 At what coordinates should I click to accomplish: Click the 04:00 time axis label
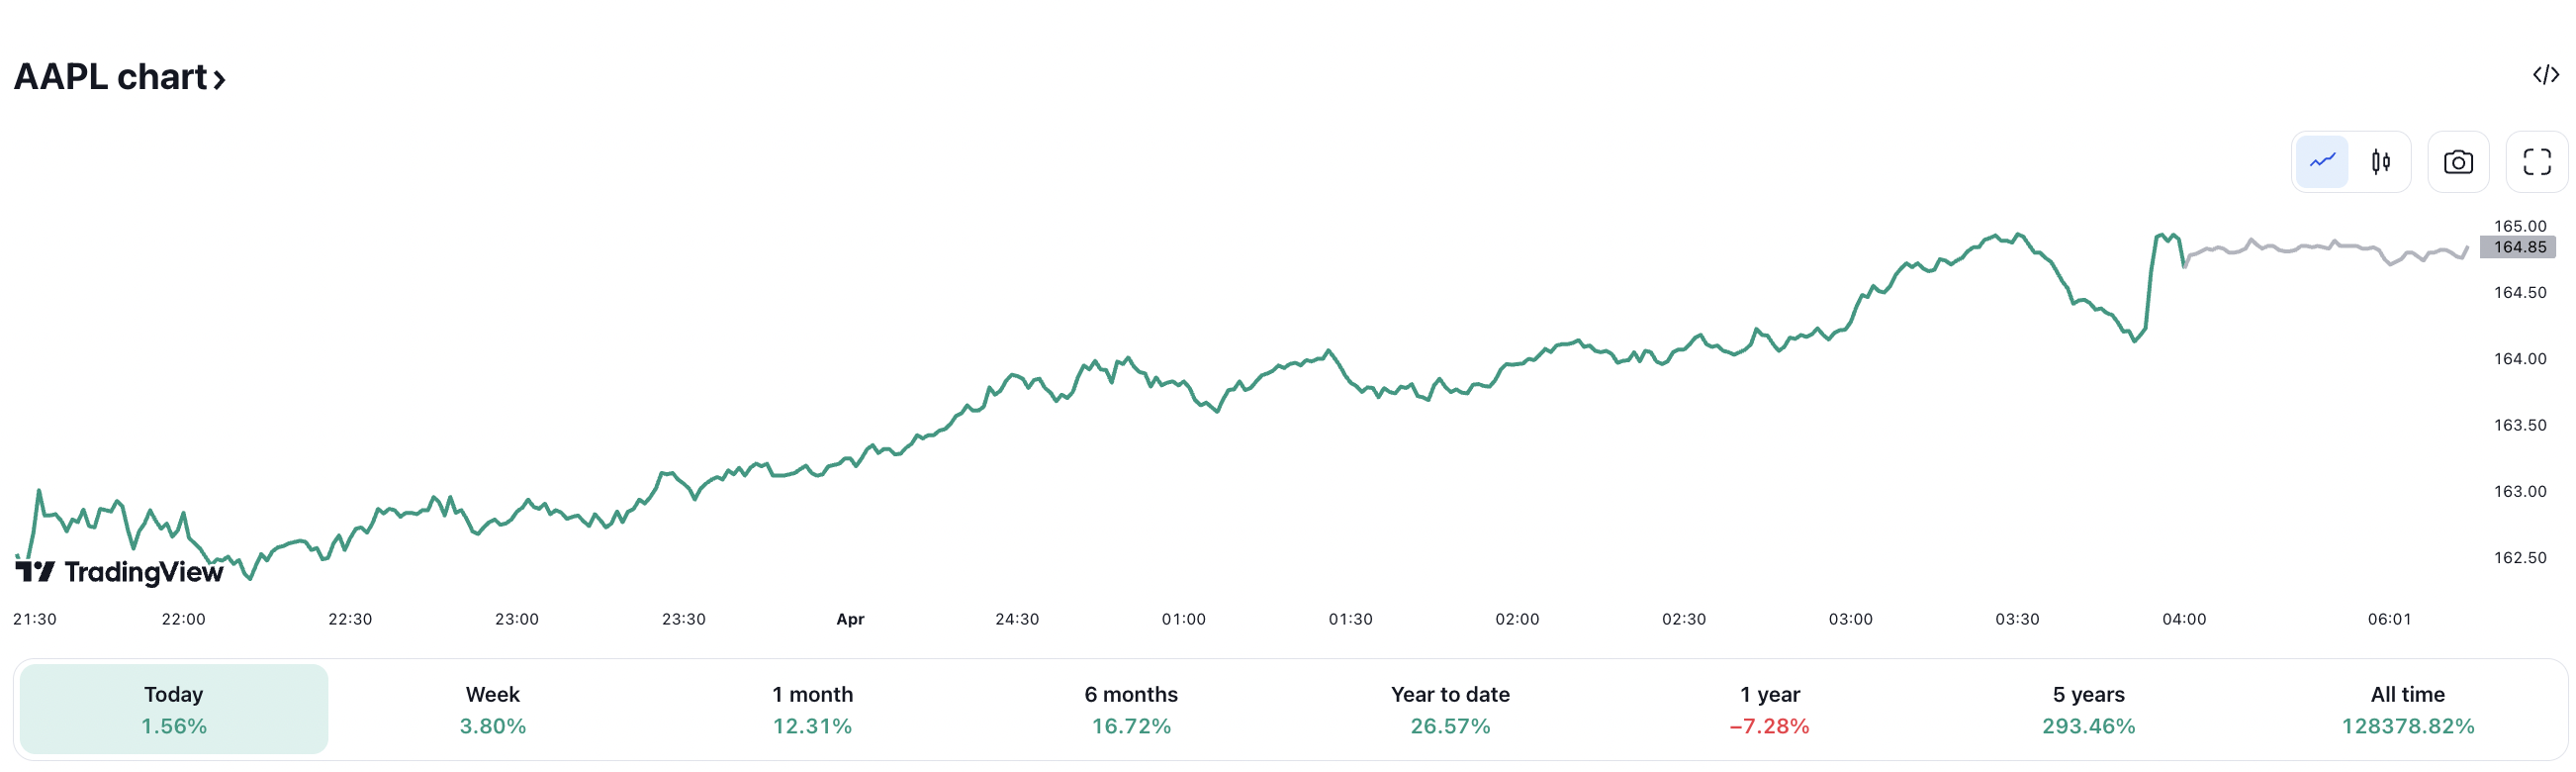[x=2183, y=619]
